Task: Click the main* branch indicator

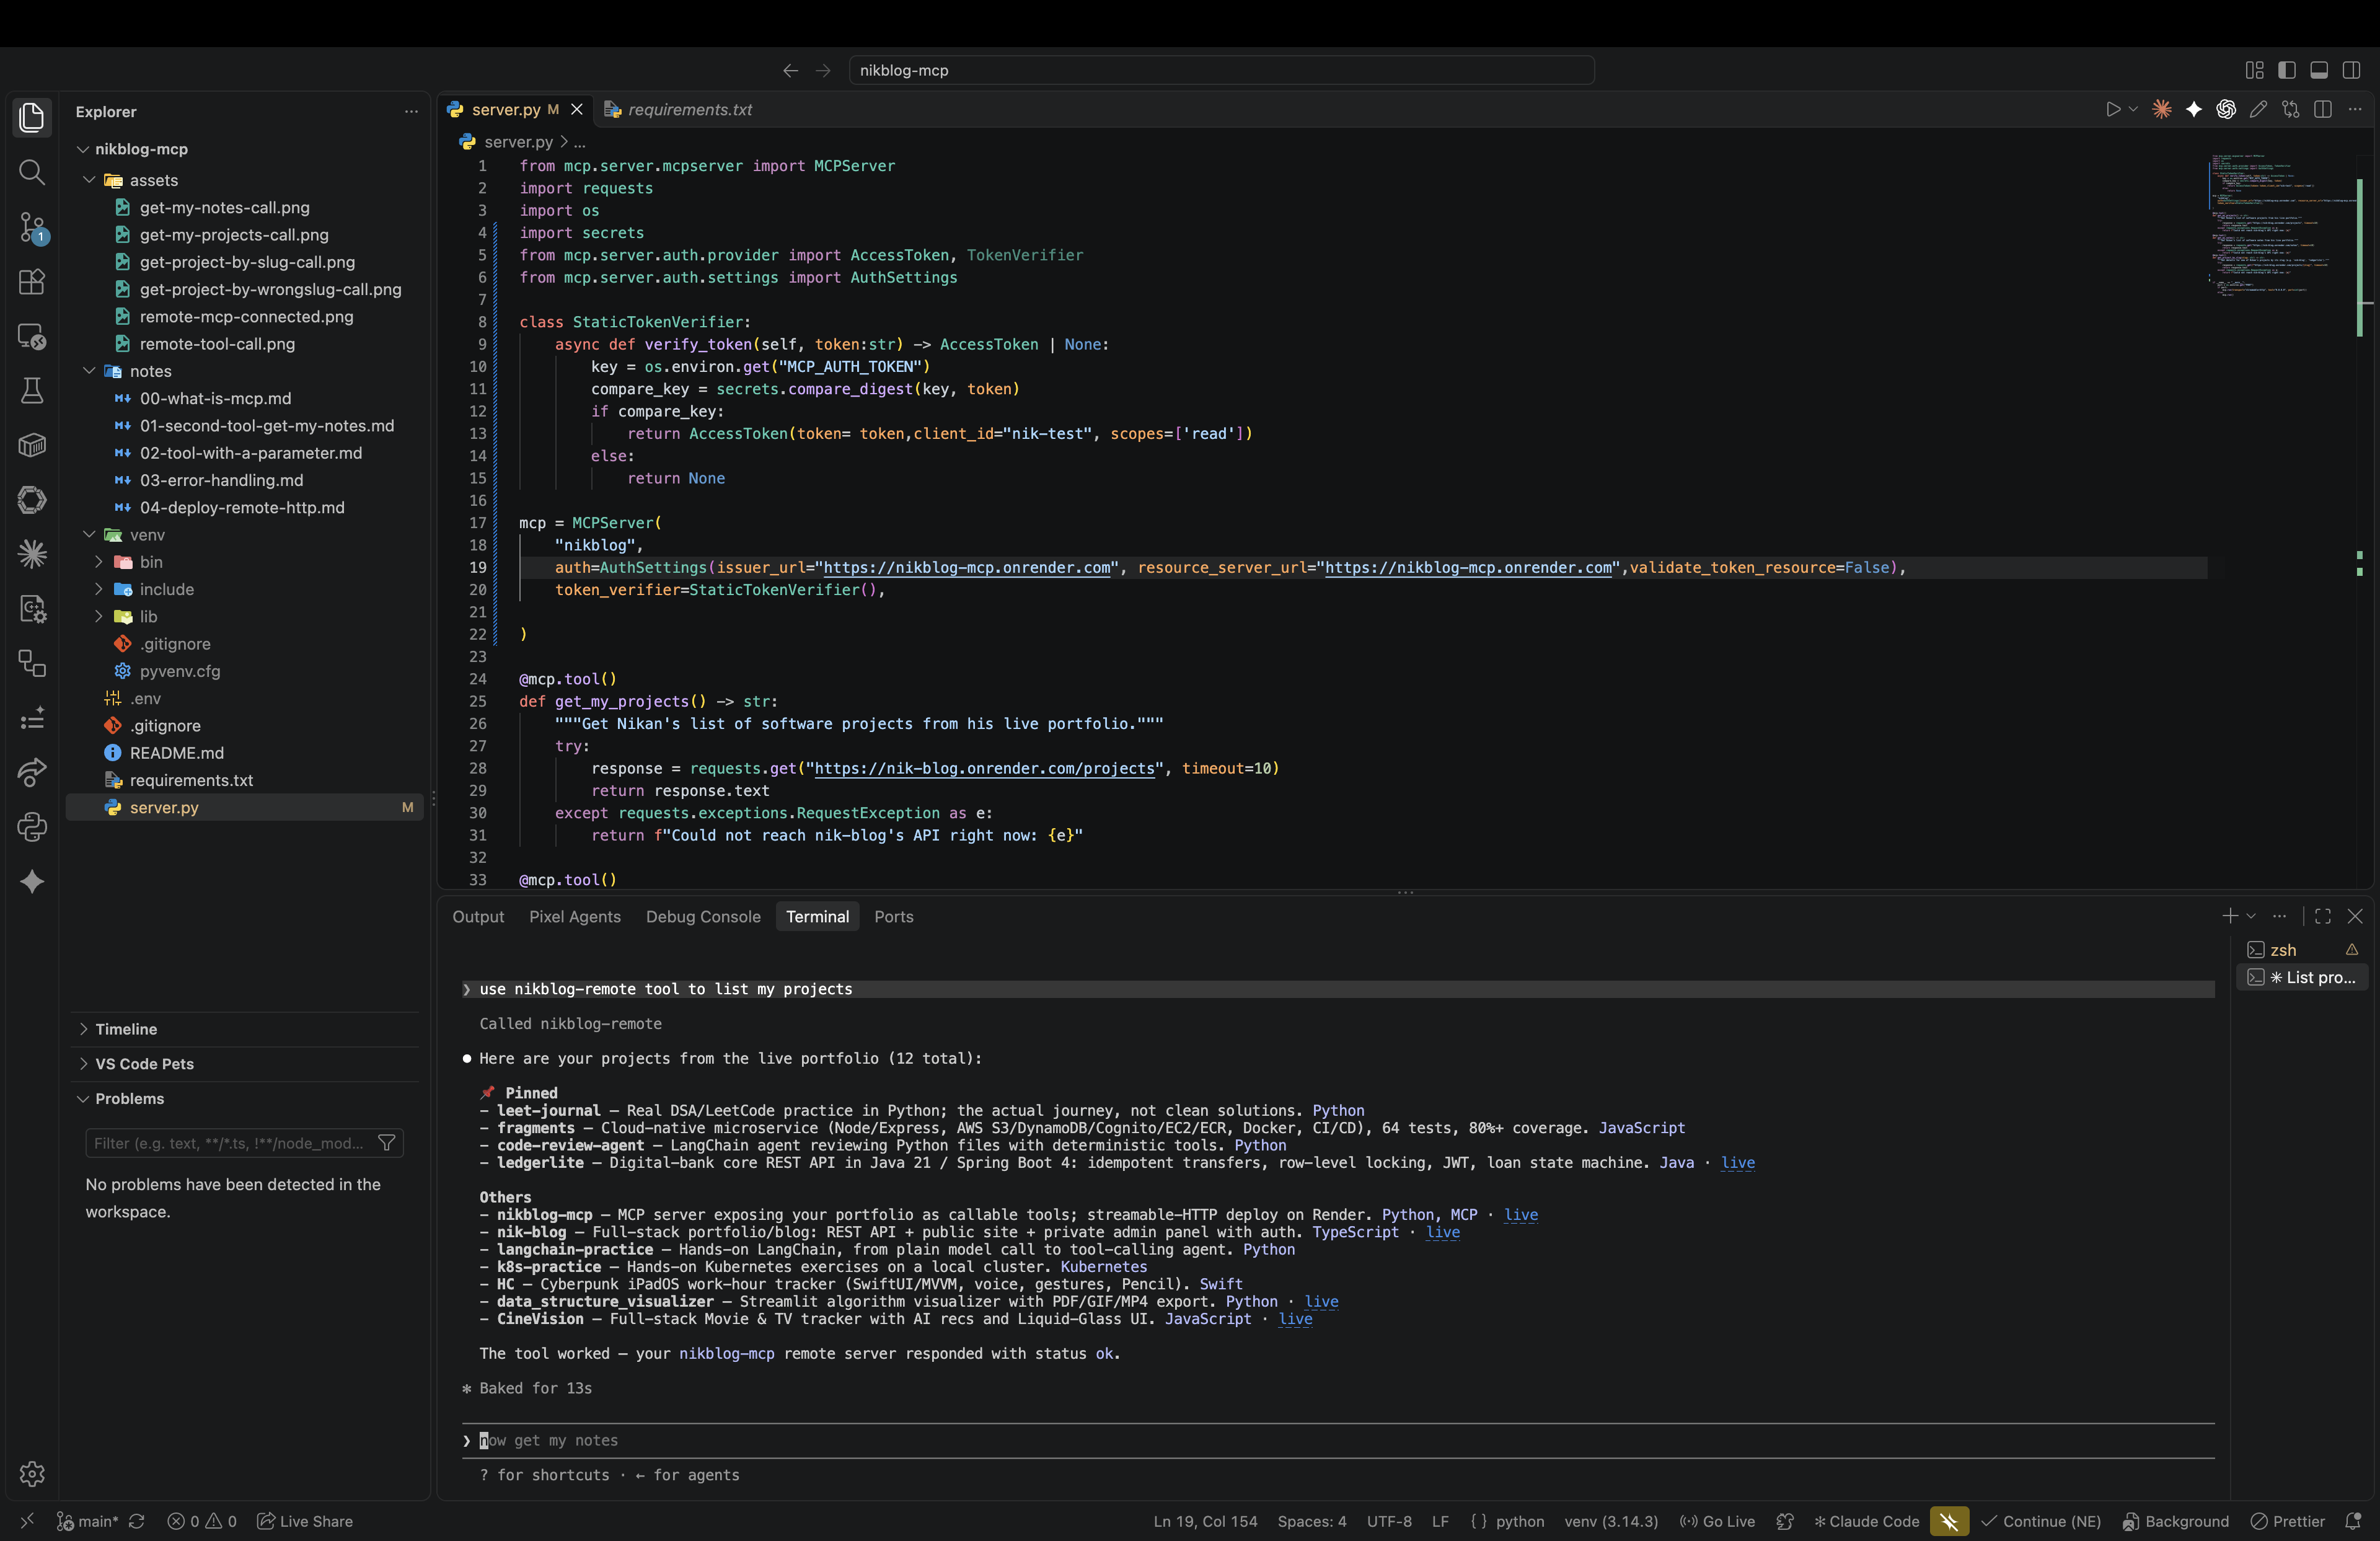Action: (87, 1521)
